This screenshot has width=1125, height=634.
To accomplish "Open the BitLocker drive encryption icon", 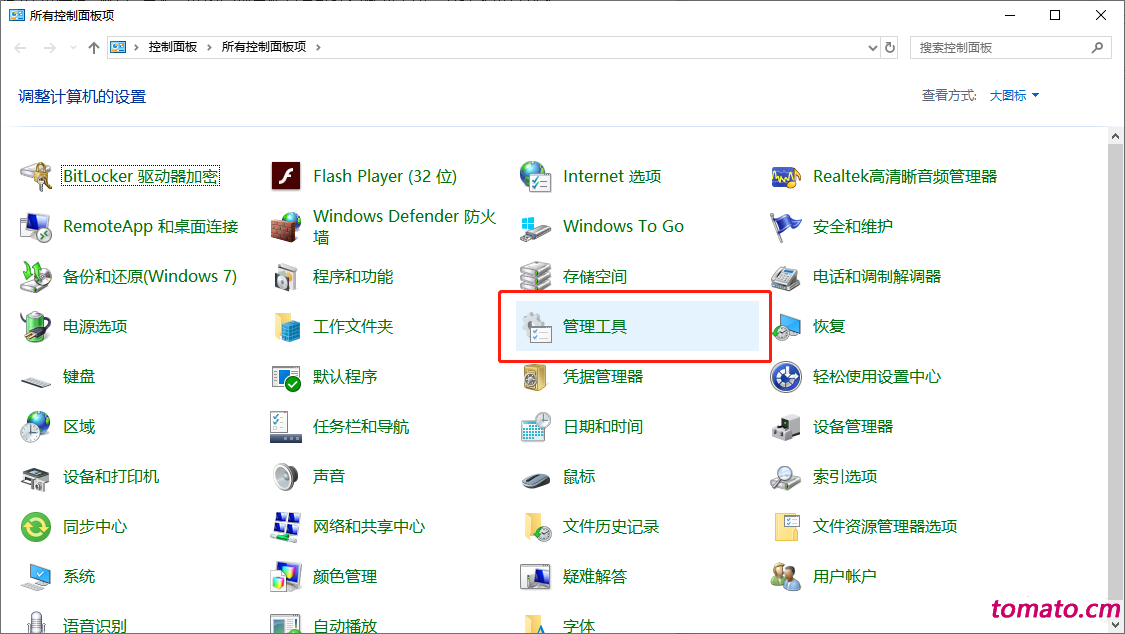I will click(x=36, y=176).
